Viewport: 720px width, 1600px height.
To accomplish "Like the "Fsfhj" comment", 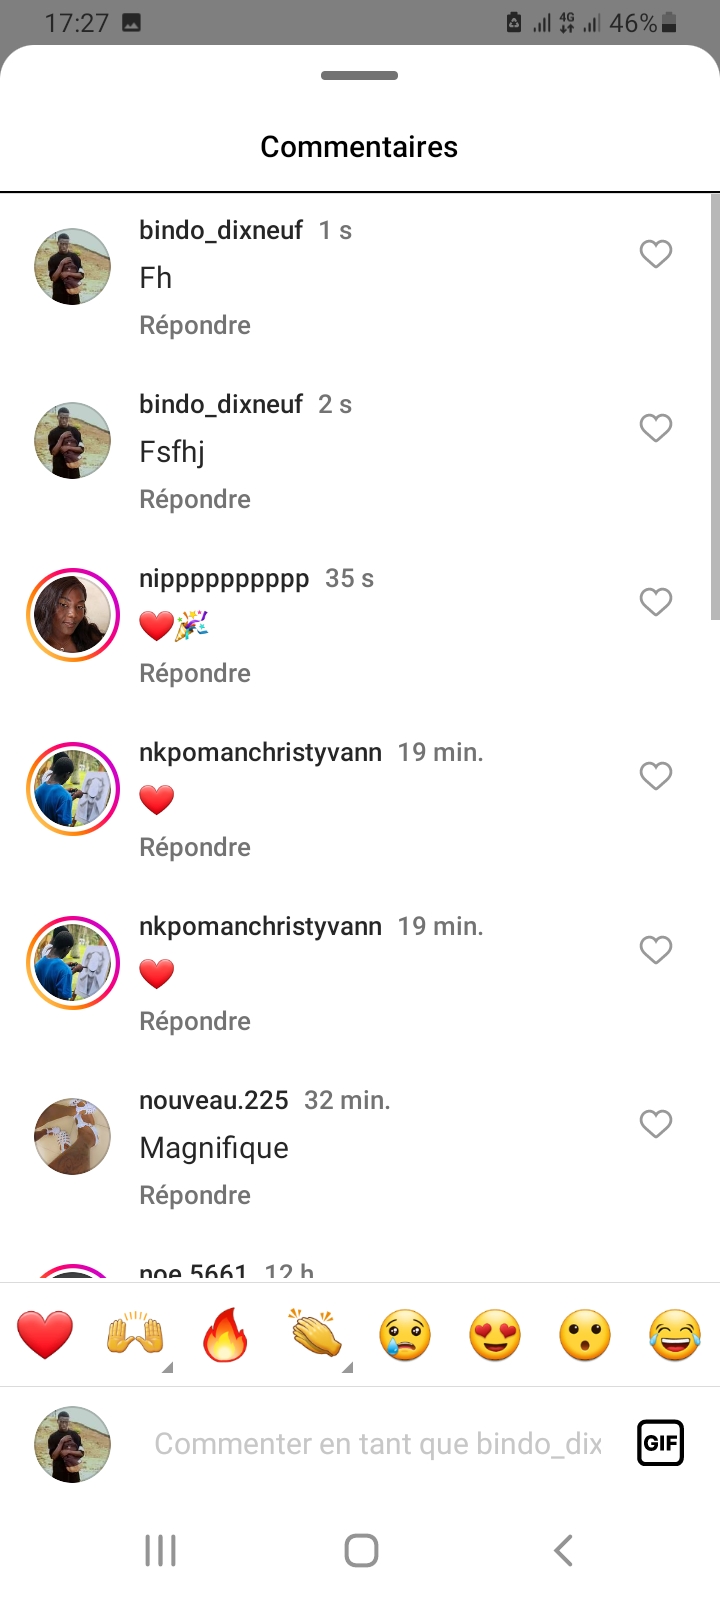I will [x=656, y=428].
